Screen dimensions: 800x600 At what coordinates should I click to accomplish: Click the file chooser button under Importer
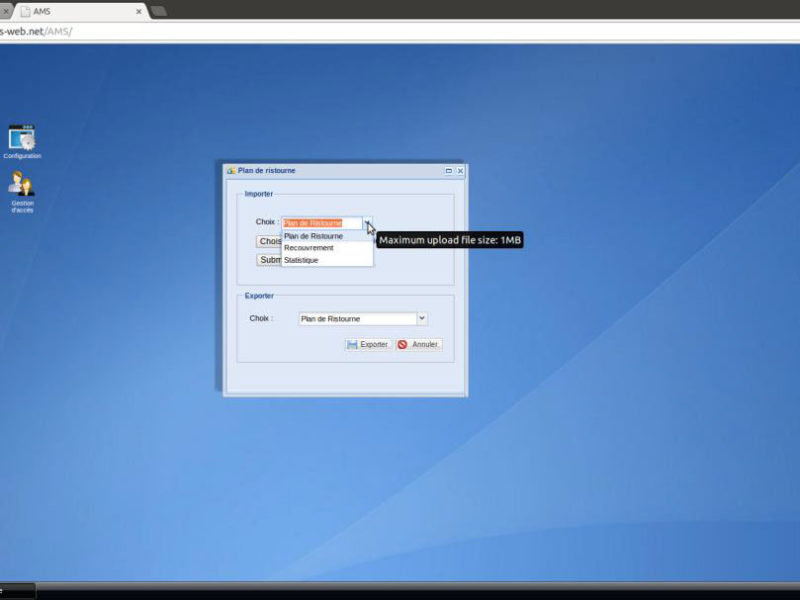click(269, 241)
